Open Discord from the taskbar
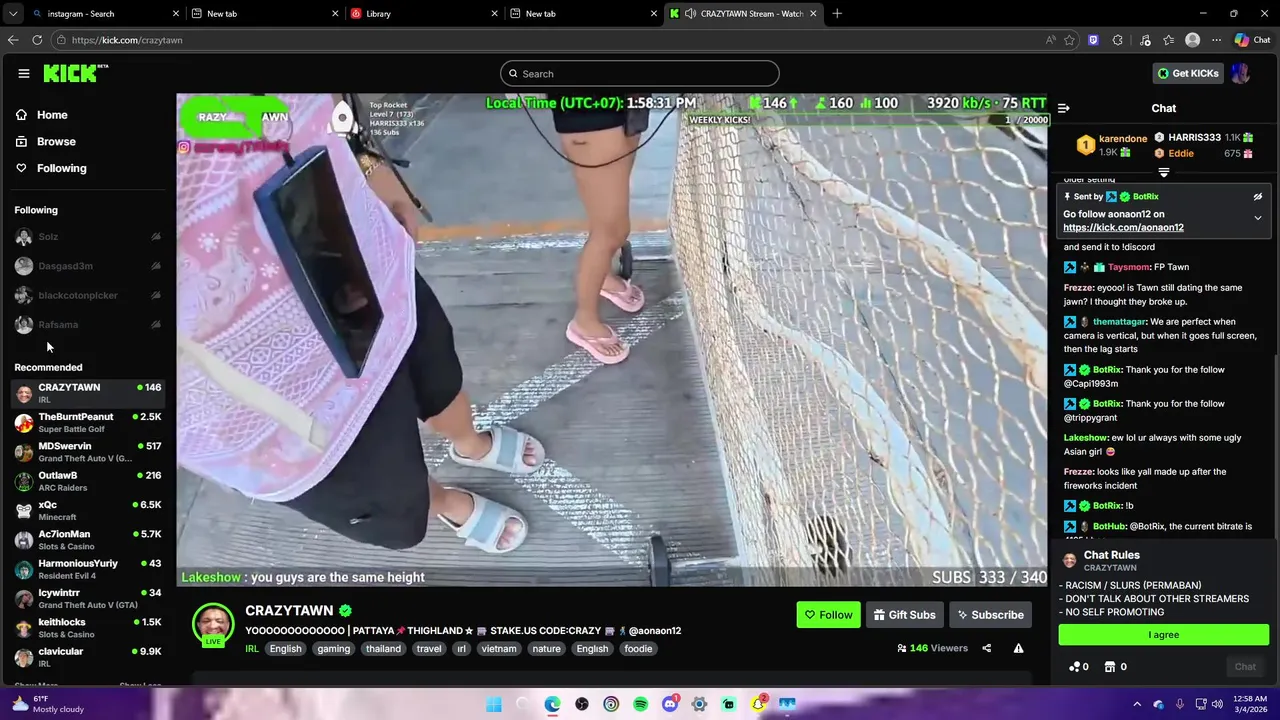The image size is (1280, 720). (x=670, y=705)
